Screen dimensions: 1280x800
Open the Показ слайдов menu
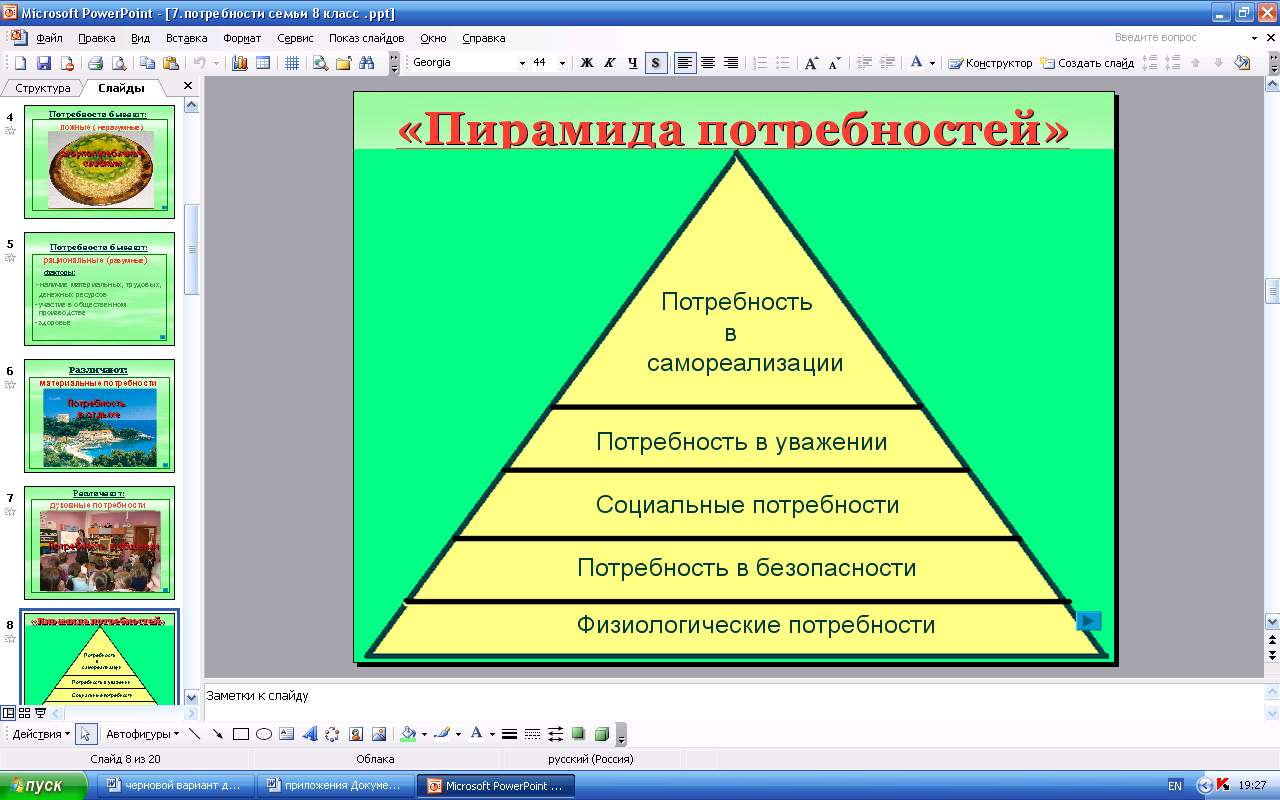[367, 38]
